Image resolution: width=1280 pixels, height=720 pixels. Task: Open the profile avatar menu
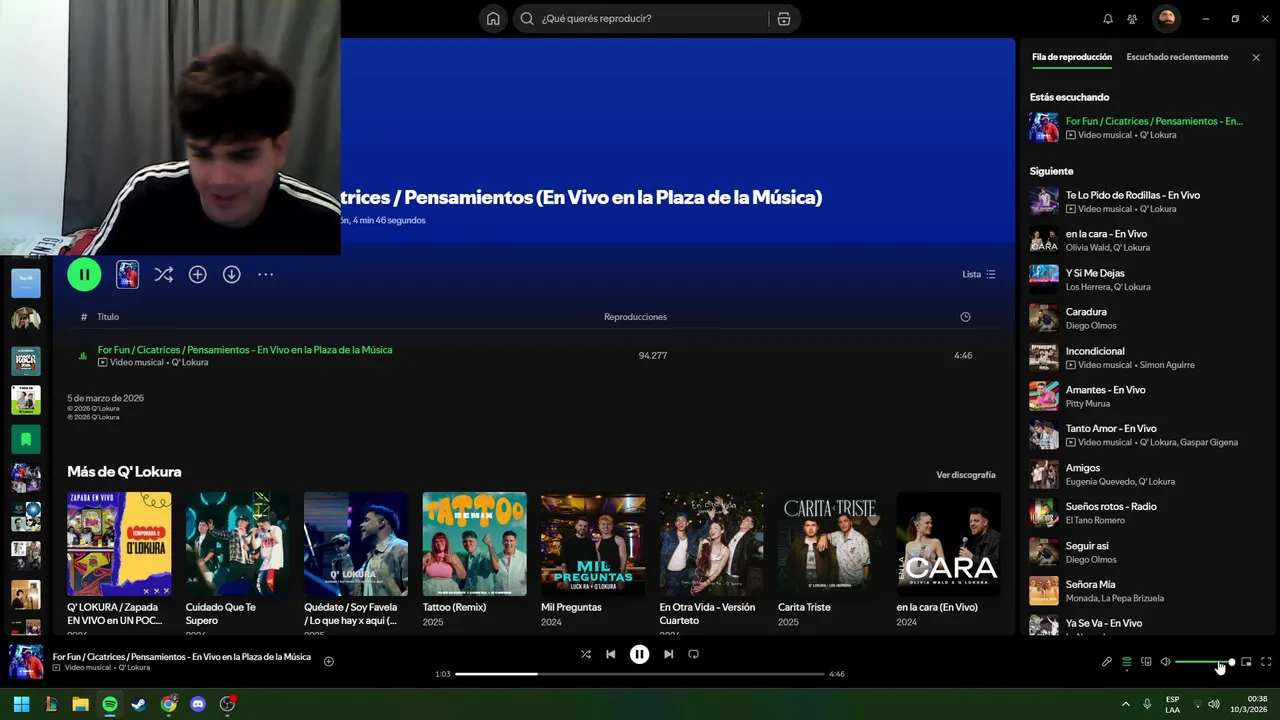pyautogui.click(x=1166, y=18)
